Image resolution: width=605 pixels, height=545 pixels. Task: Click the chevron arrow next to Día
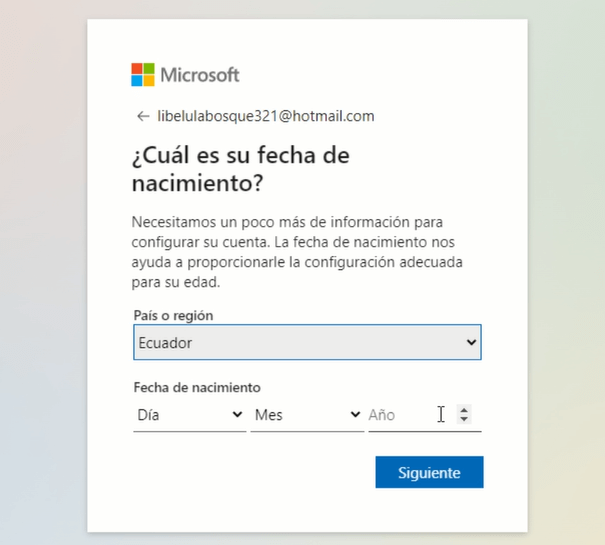point(237,414)
